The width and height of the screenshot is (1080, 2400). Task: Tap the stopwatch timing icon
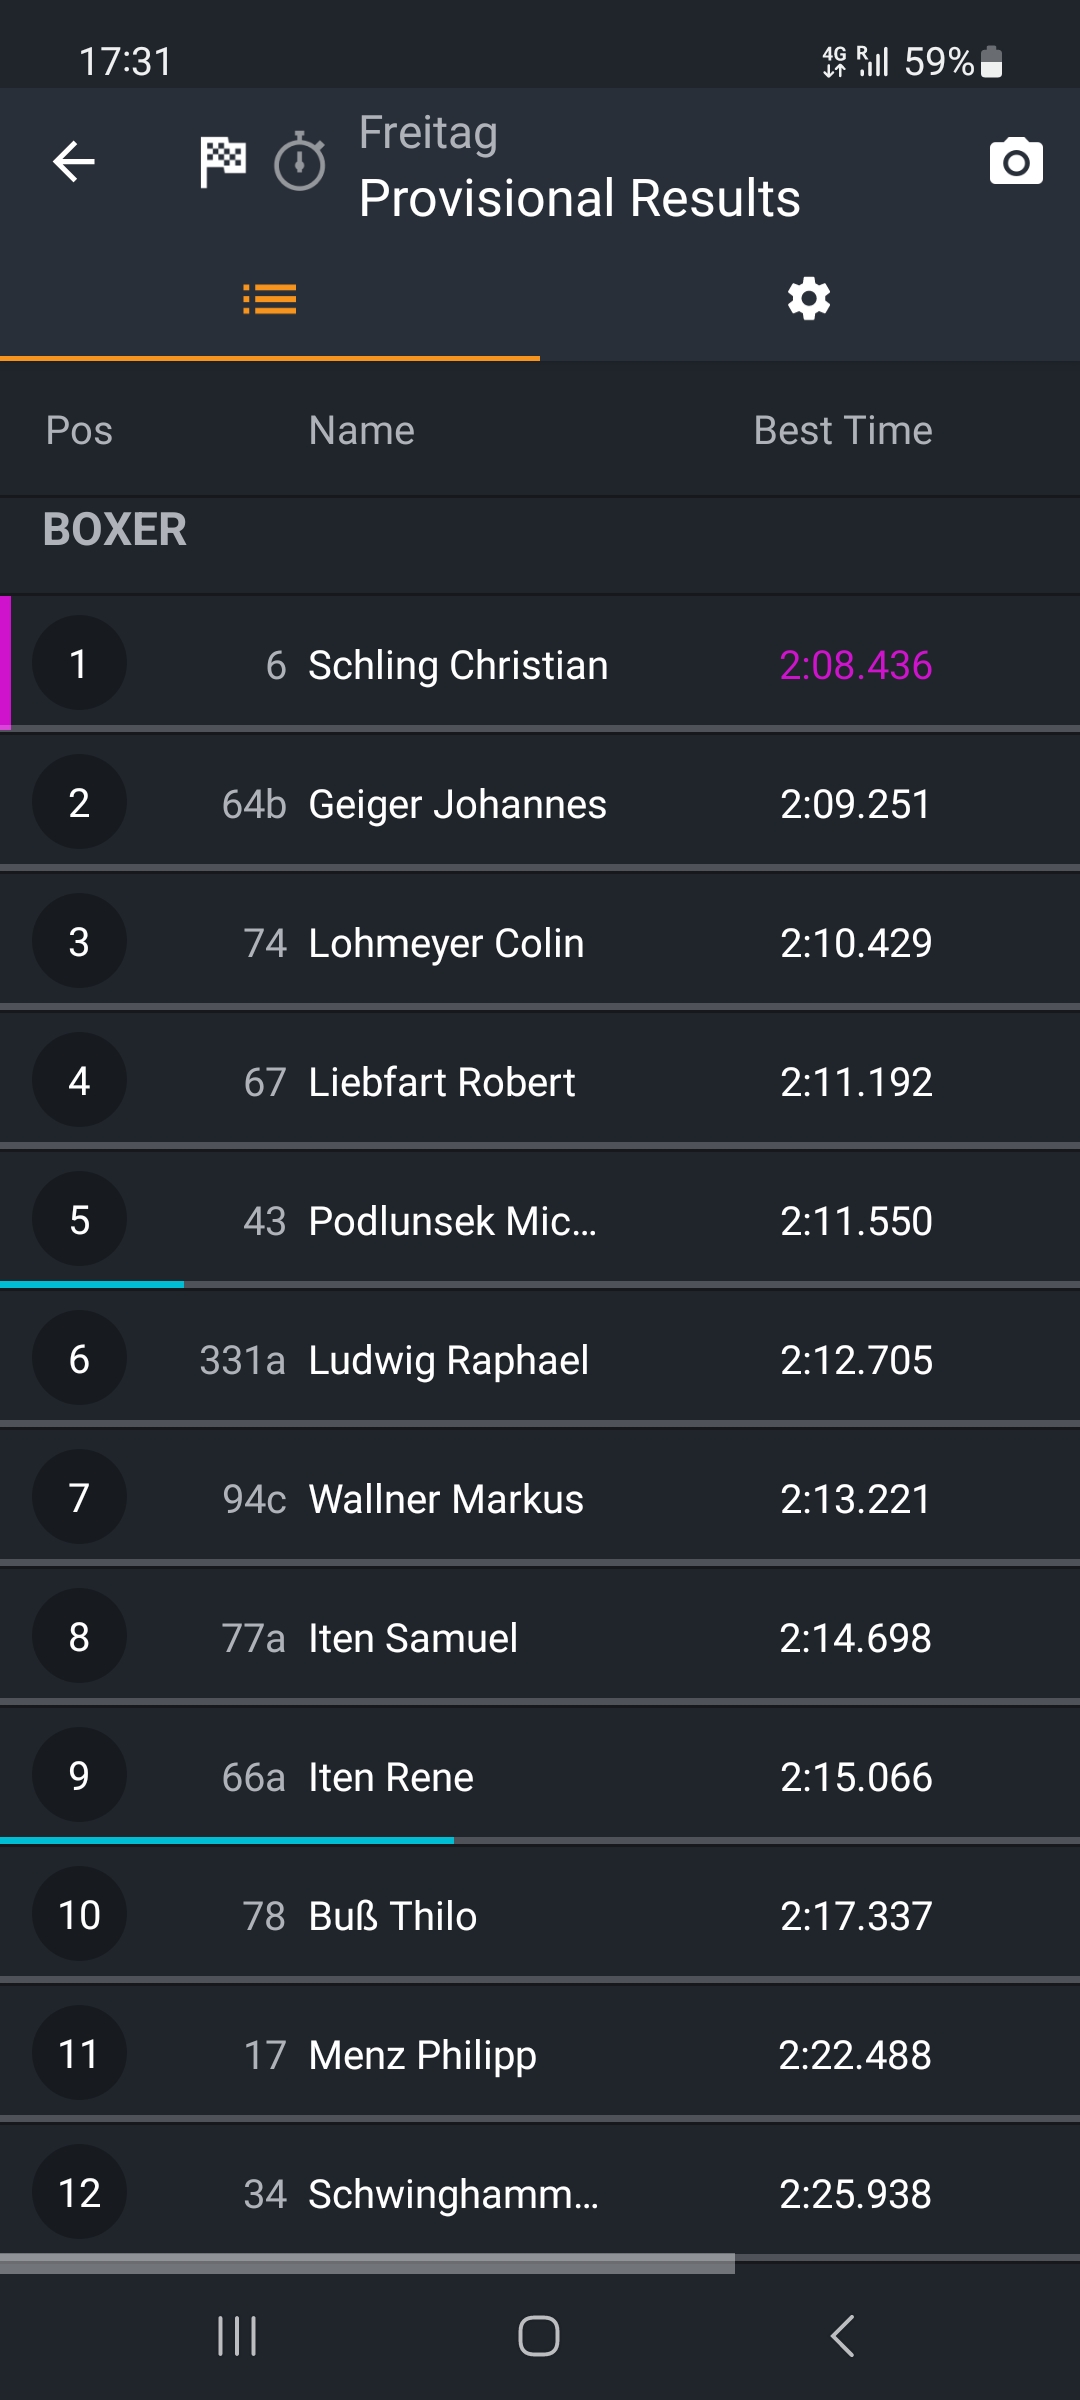(300, 162)
